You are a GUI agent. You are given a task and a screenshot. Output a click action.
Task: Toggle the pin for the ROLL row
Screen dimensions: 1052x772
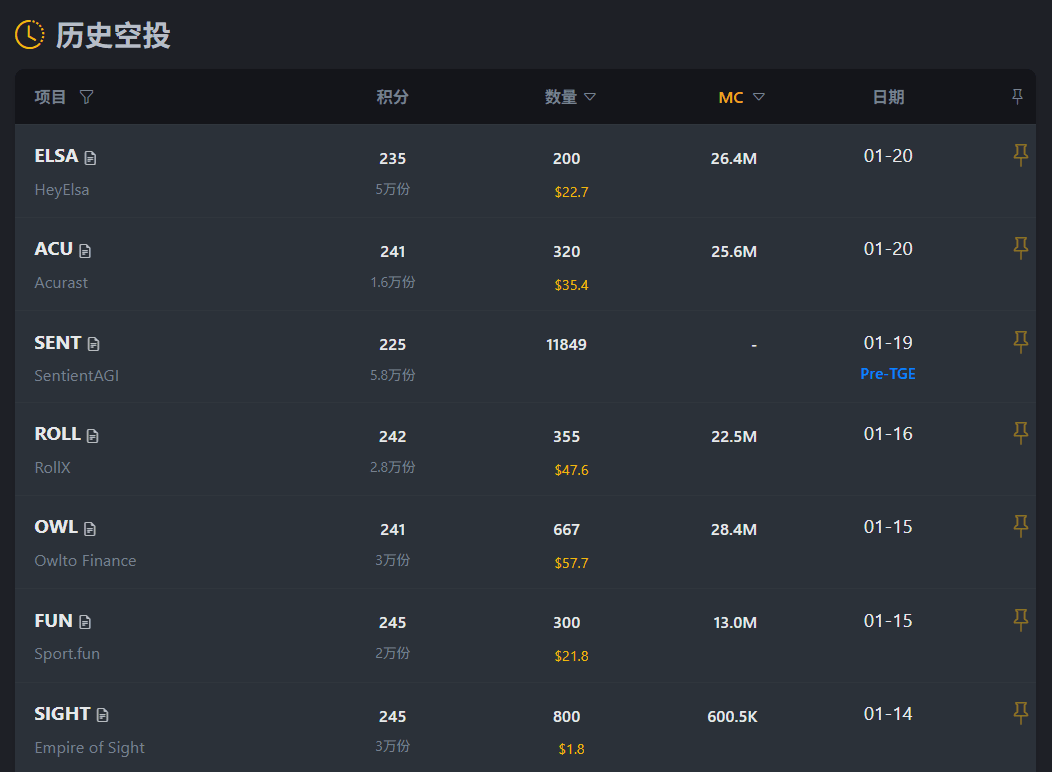(1020, 433)
